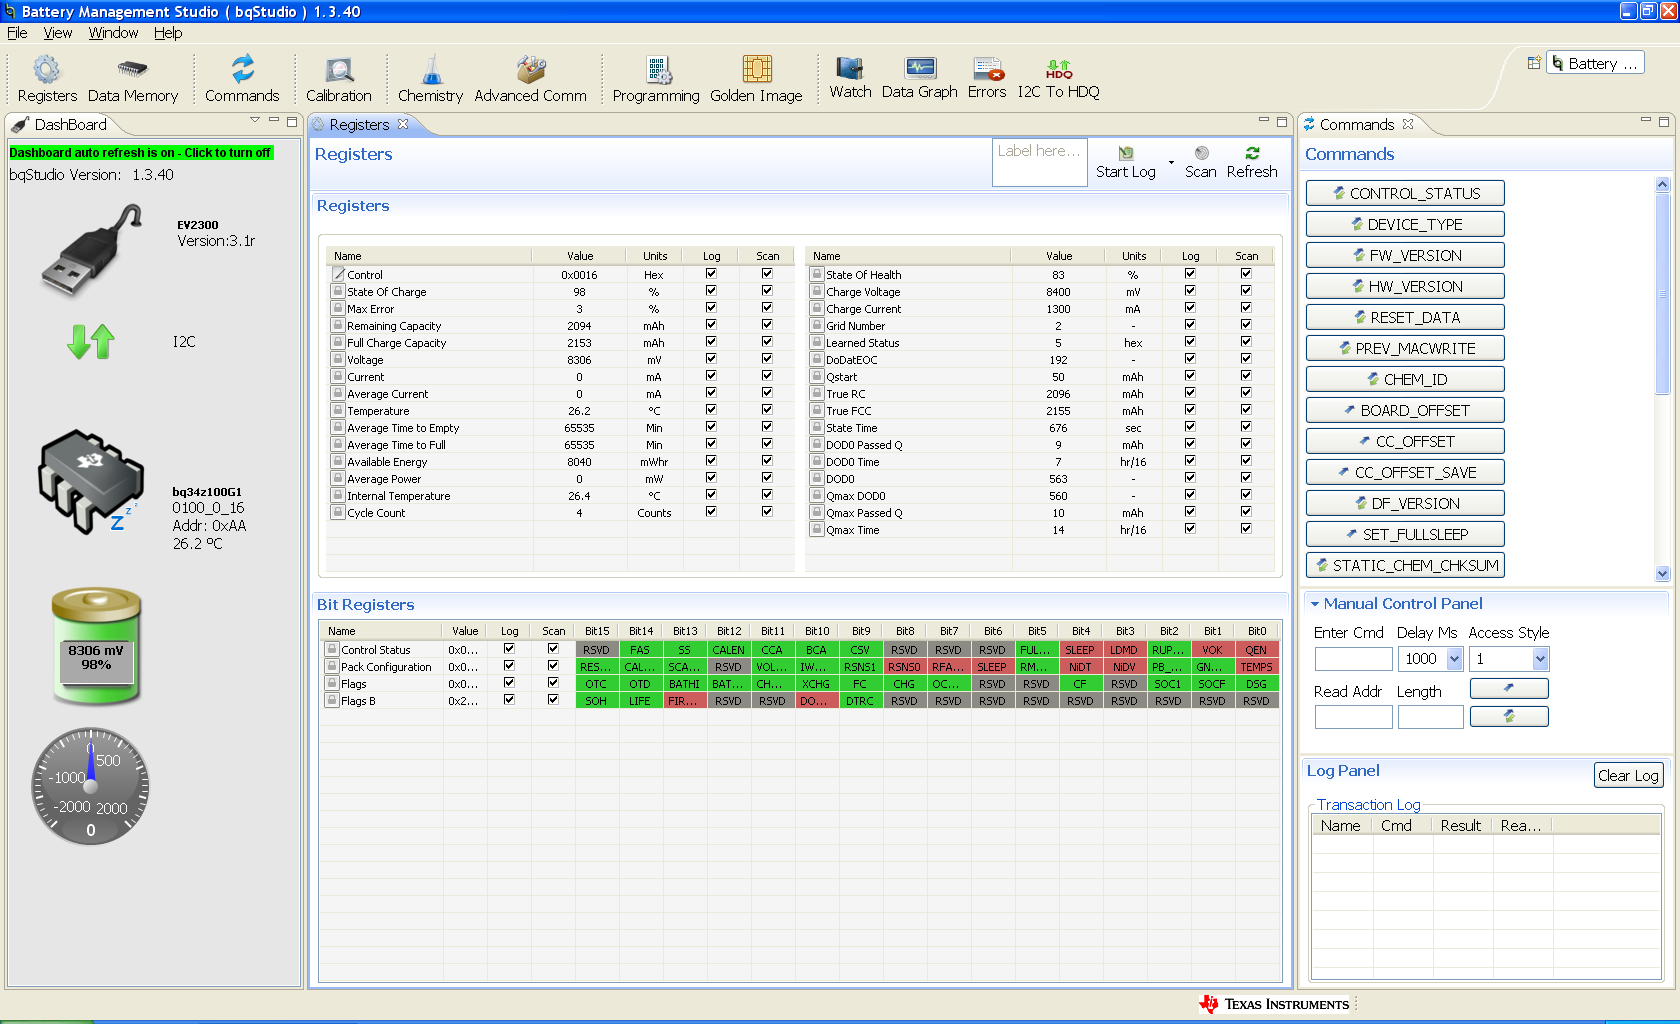Turn off dashboard auto refresh link
The image size is (1680, 1024).
pos(141,153)
